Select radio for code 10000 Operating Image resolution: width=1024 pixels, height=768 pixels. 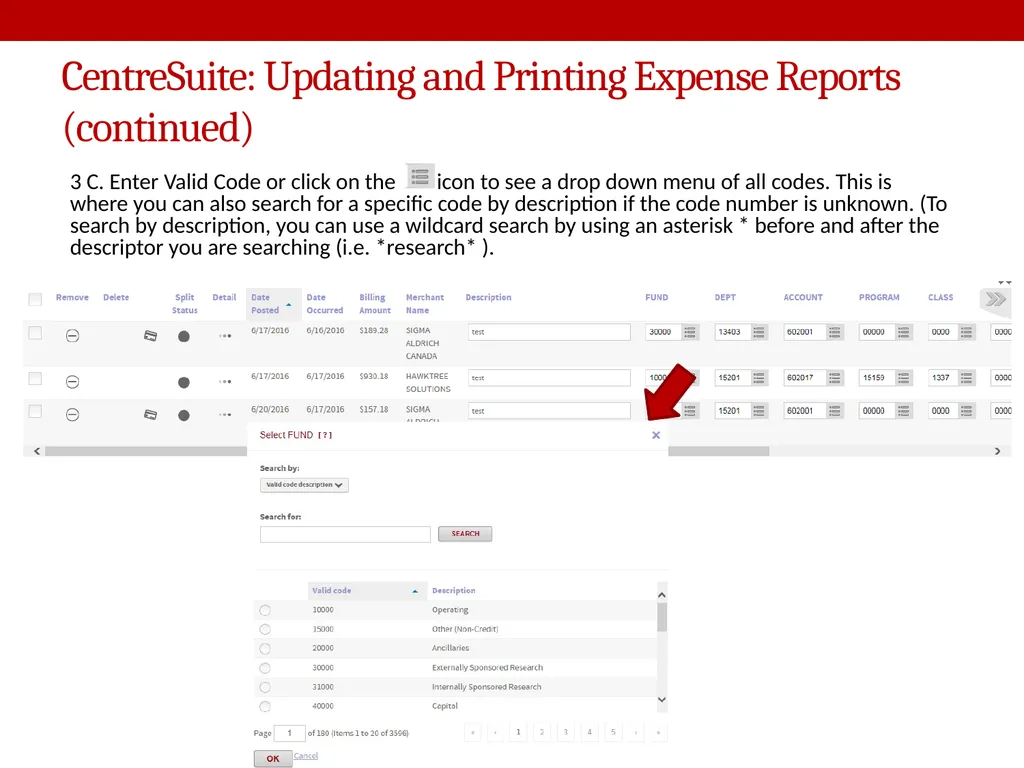tap(264, 610)
